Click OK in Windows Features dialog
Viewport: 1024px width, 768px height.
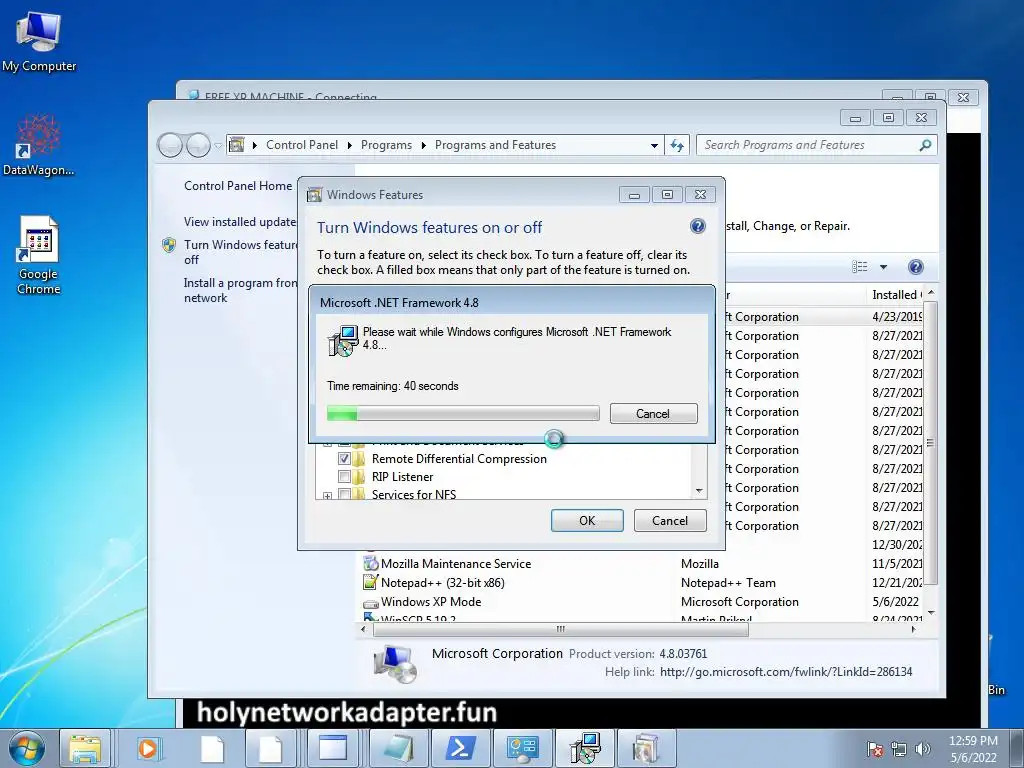pyautogui.click(x=587, y=520)
